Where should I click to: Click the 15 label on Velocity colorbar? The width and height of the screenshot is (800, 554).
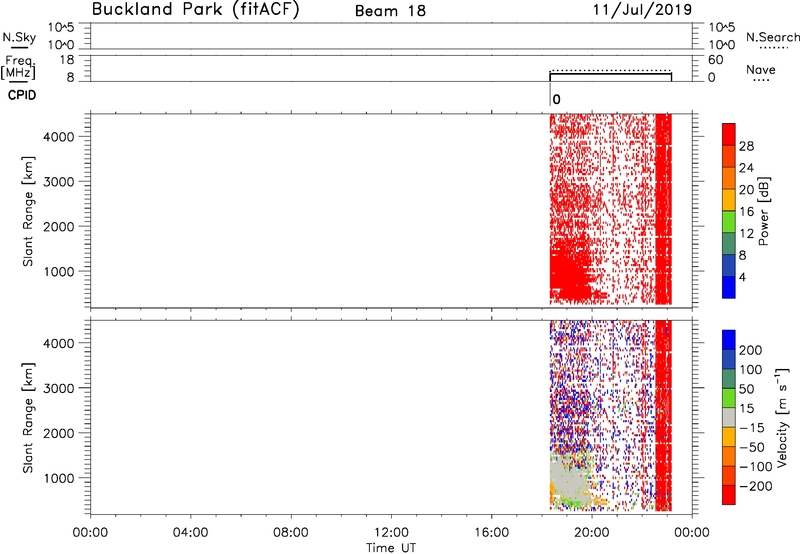point(746,408)
